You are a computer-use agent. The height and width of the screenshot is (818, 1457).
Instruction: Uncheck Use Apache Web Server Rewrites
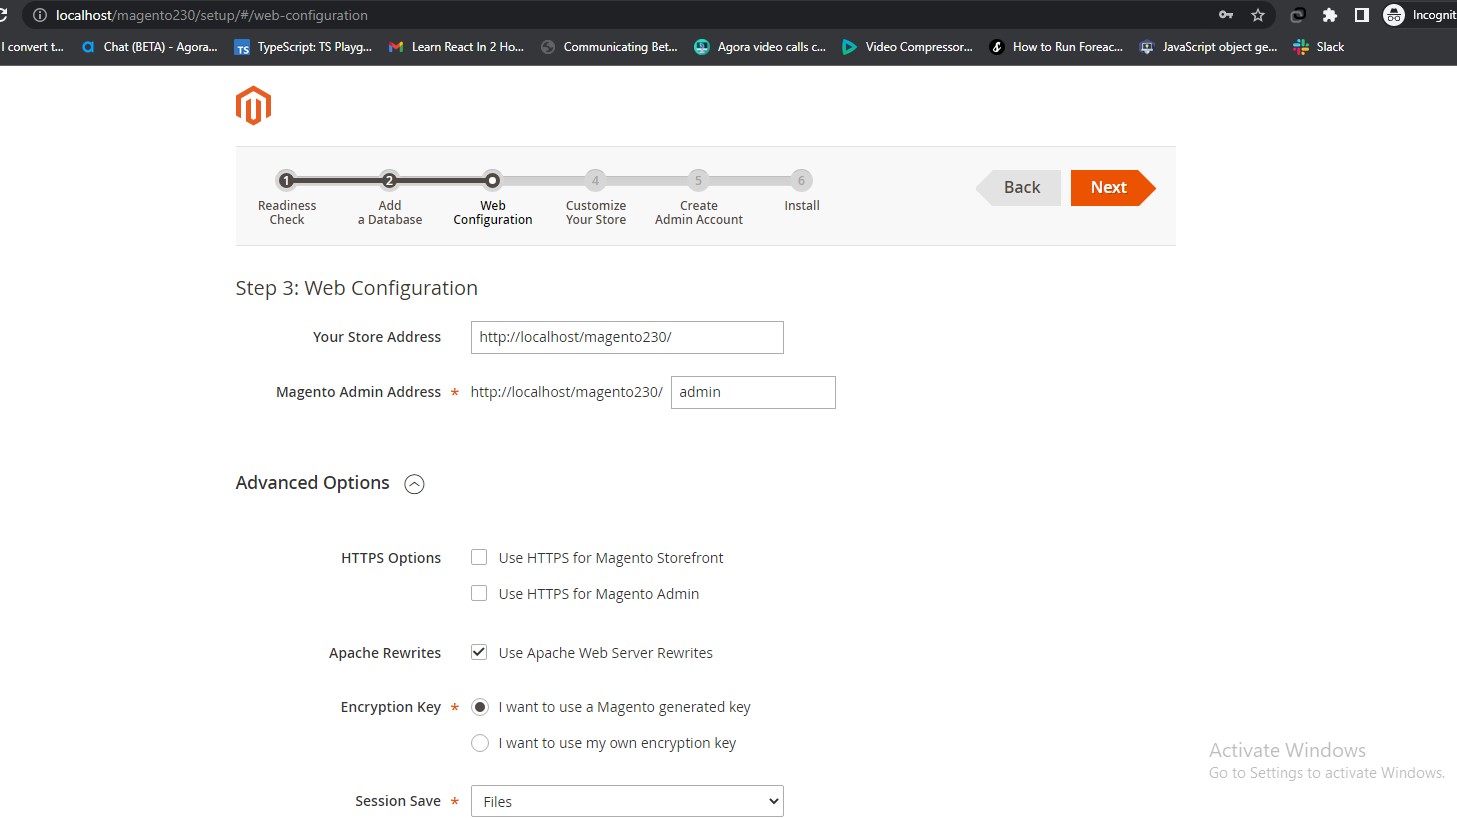click(x=479, y=652)
